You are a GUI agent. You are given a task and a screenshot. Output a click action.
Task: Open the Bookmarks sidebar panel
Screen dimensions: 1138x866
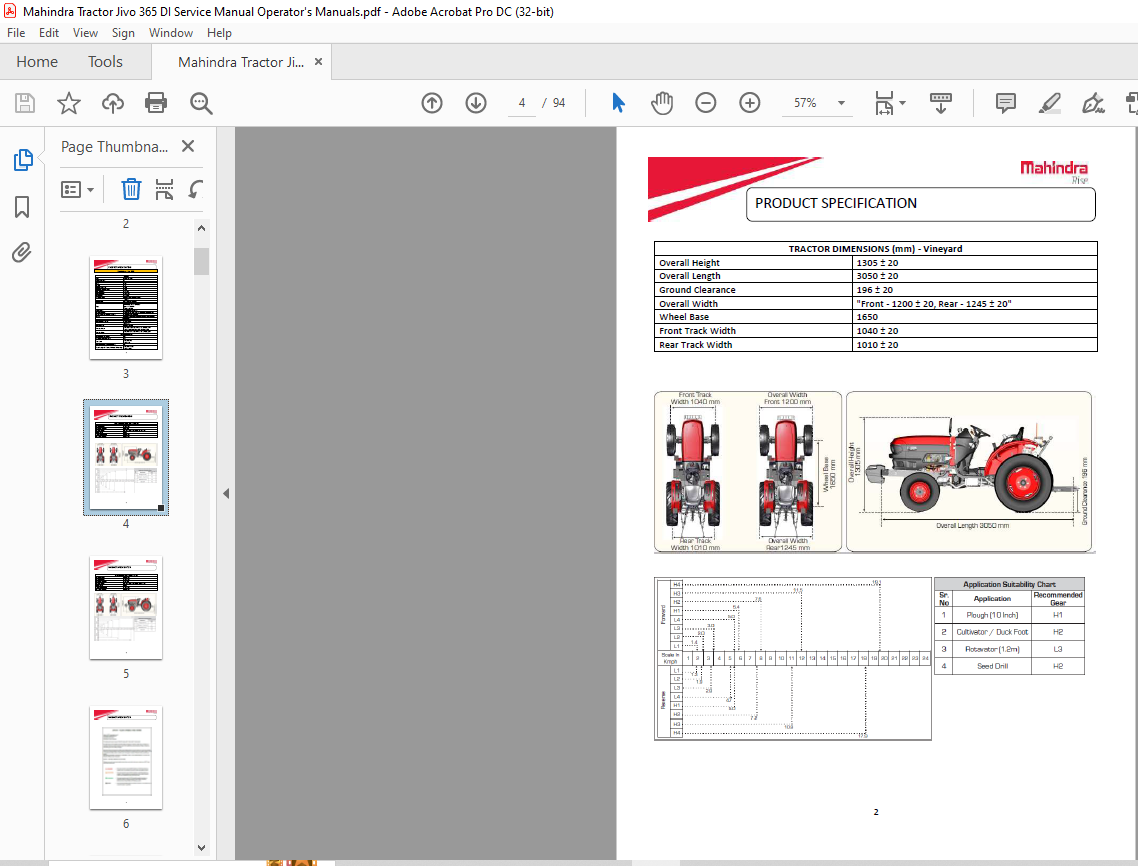coord(22,207)
